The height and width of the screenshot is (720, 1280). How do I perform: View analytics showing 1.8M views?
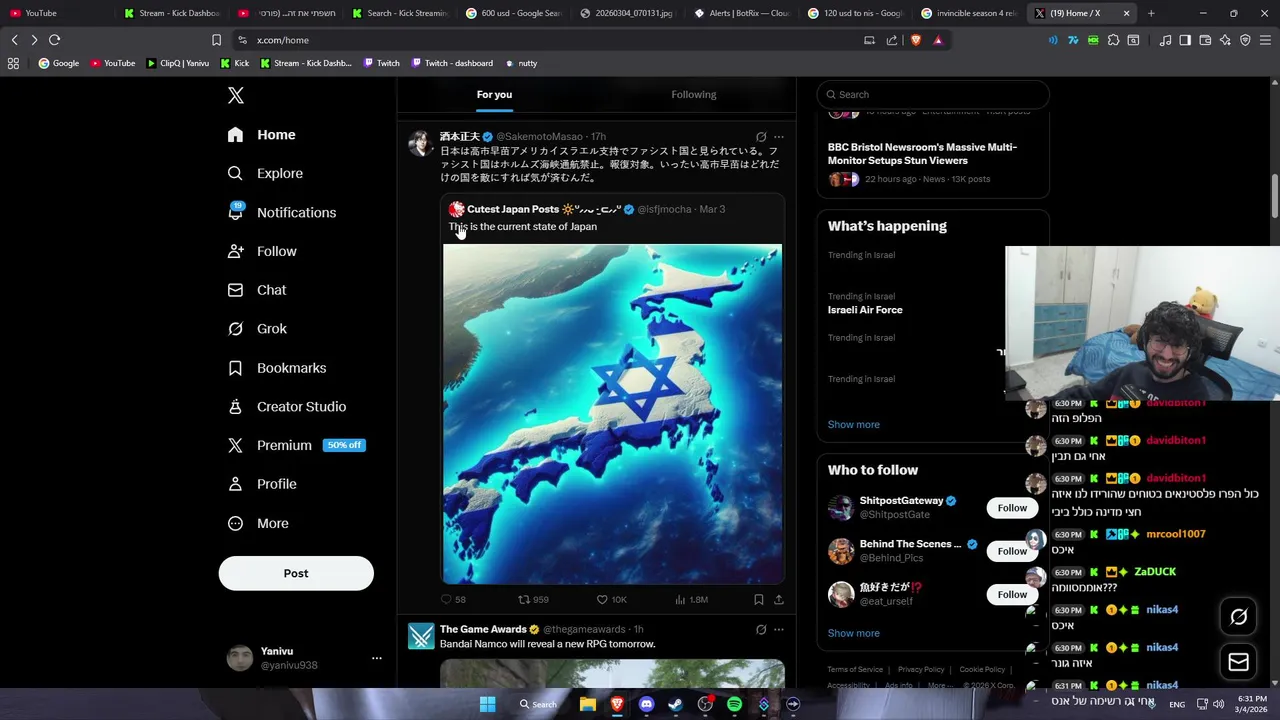point(691,600)
